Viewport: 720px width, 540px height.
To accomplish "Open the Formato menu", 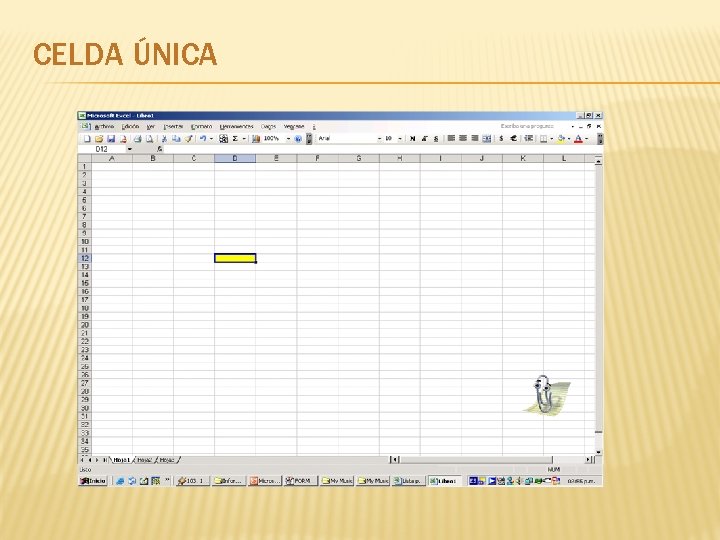I will [x=201, y=126].
